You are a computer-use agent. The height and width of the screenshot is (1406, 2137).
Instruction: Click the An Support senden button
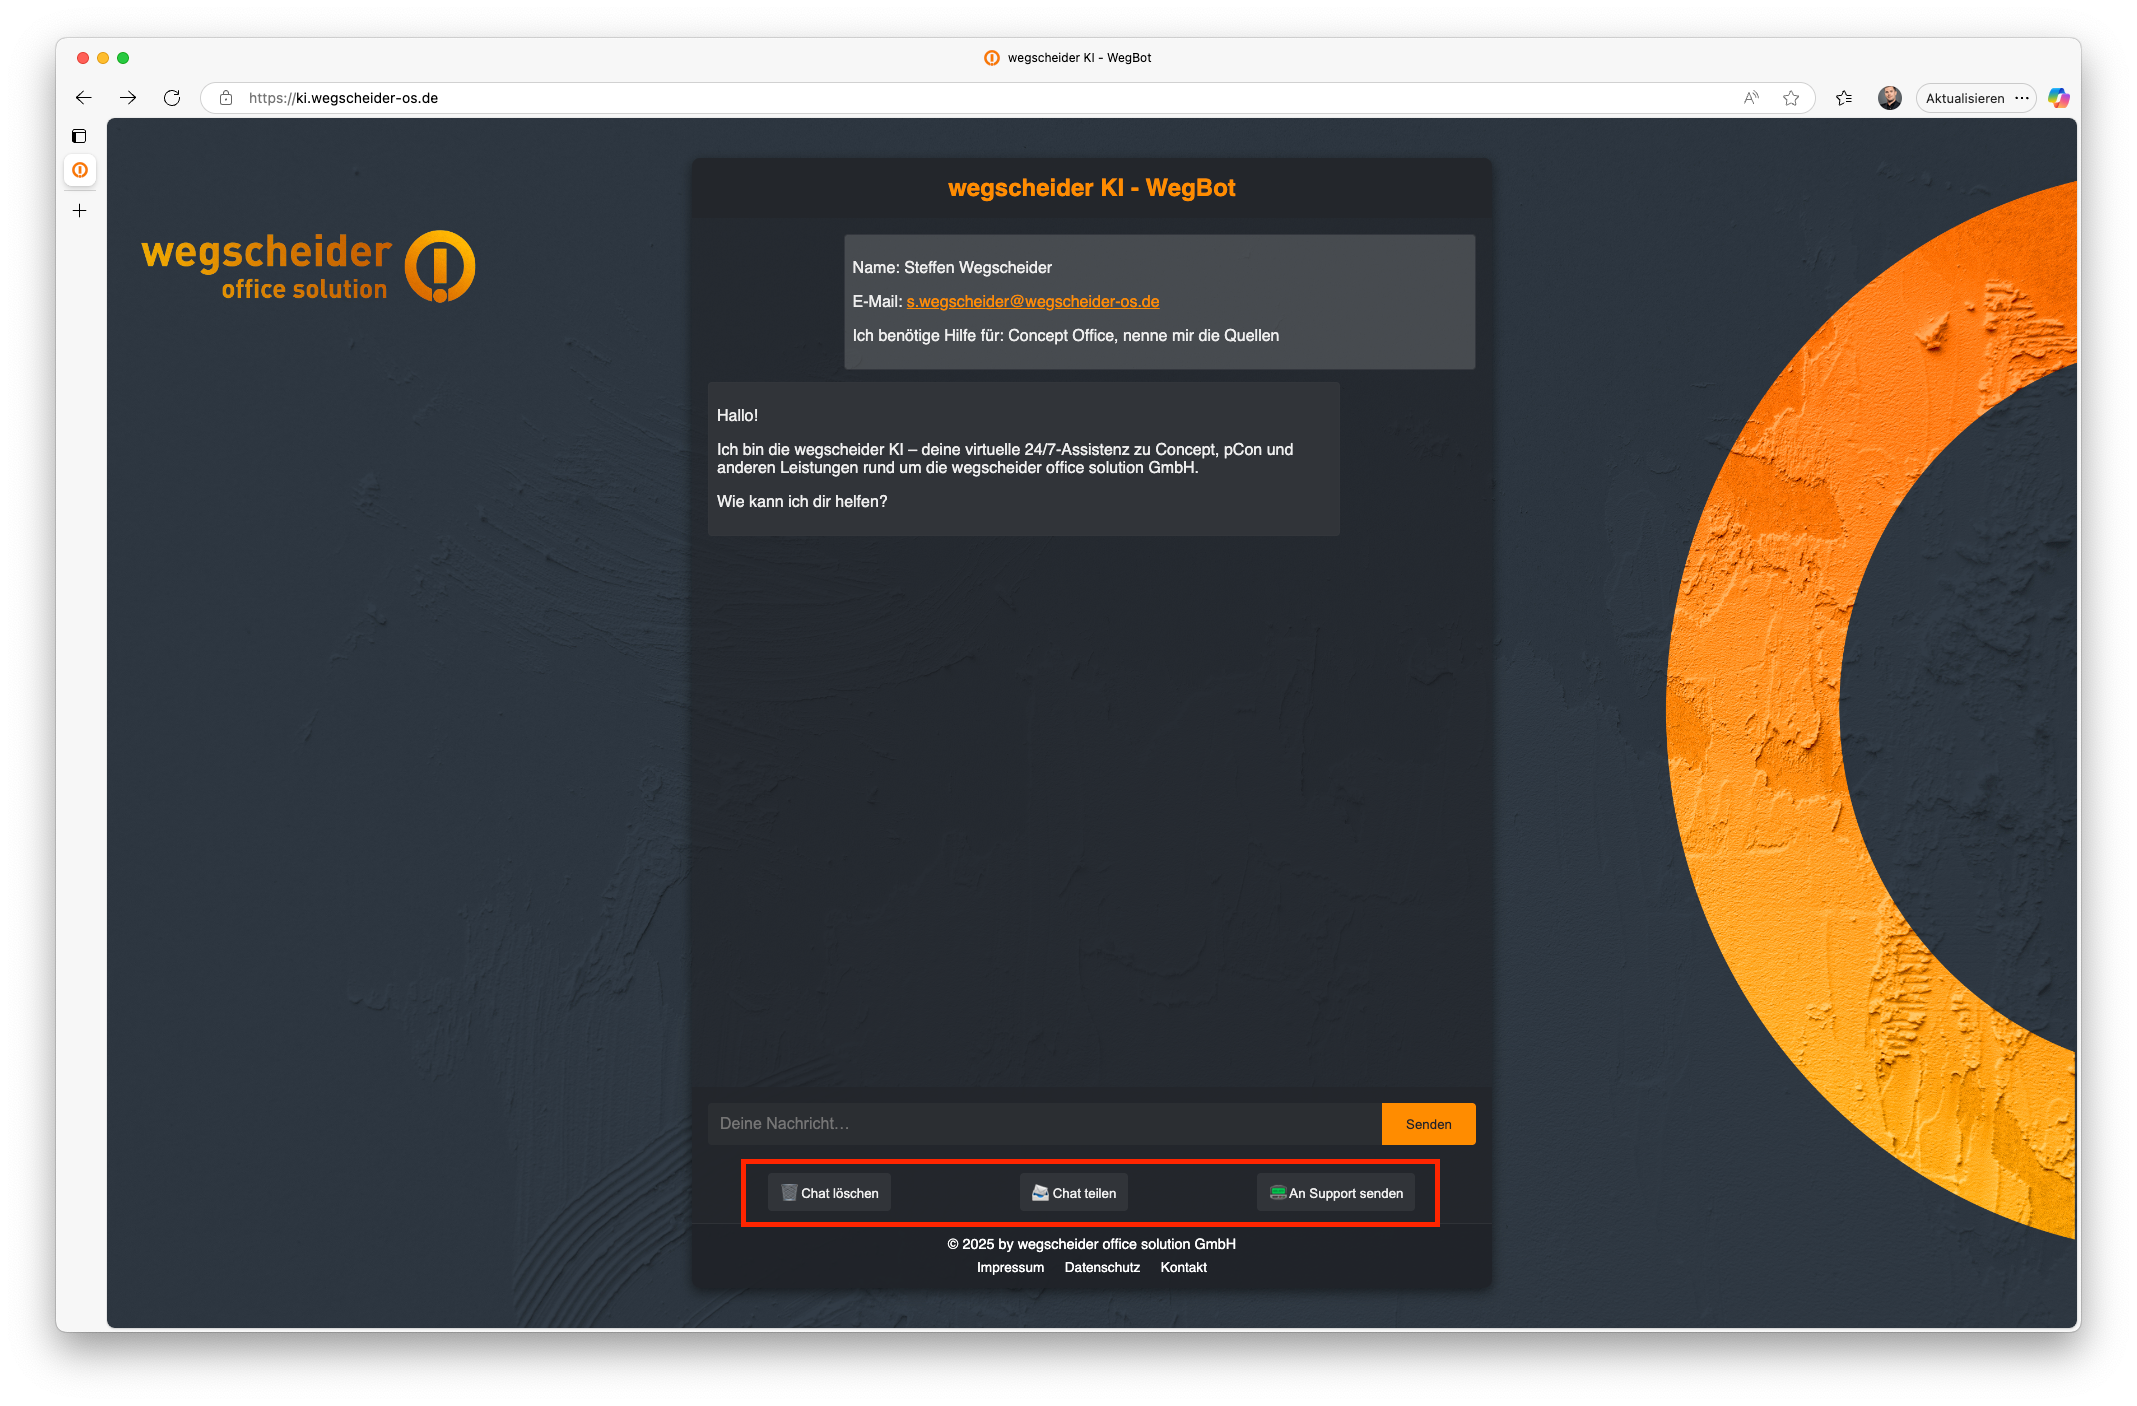(1336, 1193)
